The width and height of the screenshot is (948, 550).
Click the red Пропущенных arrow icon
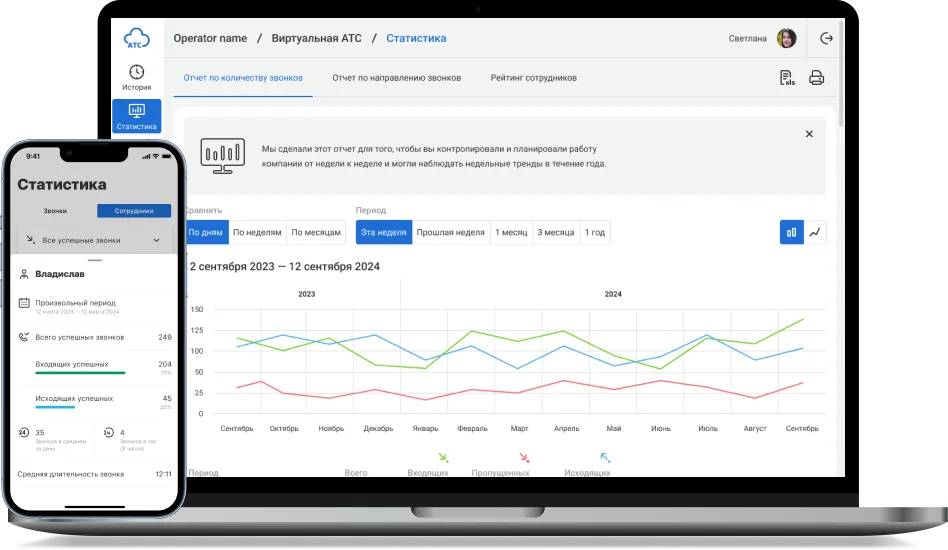(x=524, y=458)
